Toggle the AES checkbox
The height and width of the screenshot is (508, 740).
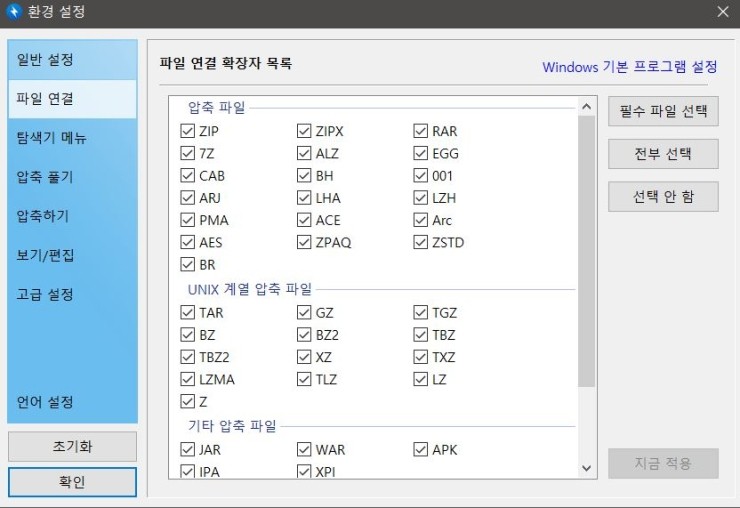click(187, 242)
